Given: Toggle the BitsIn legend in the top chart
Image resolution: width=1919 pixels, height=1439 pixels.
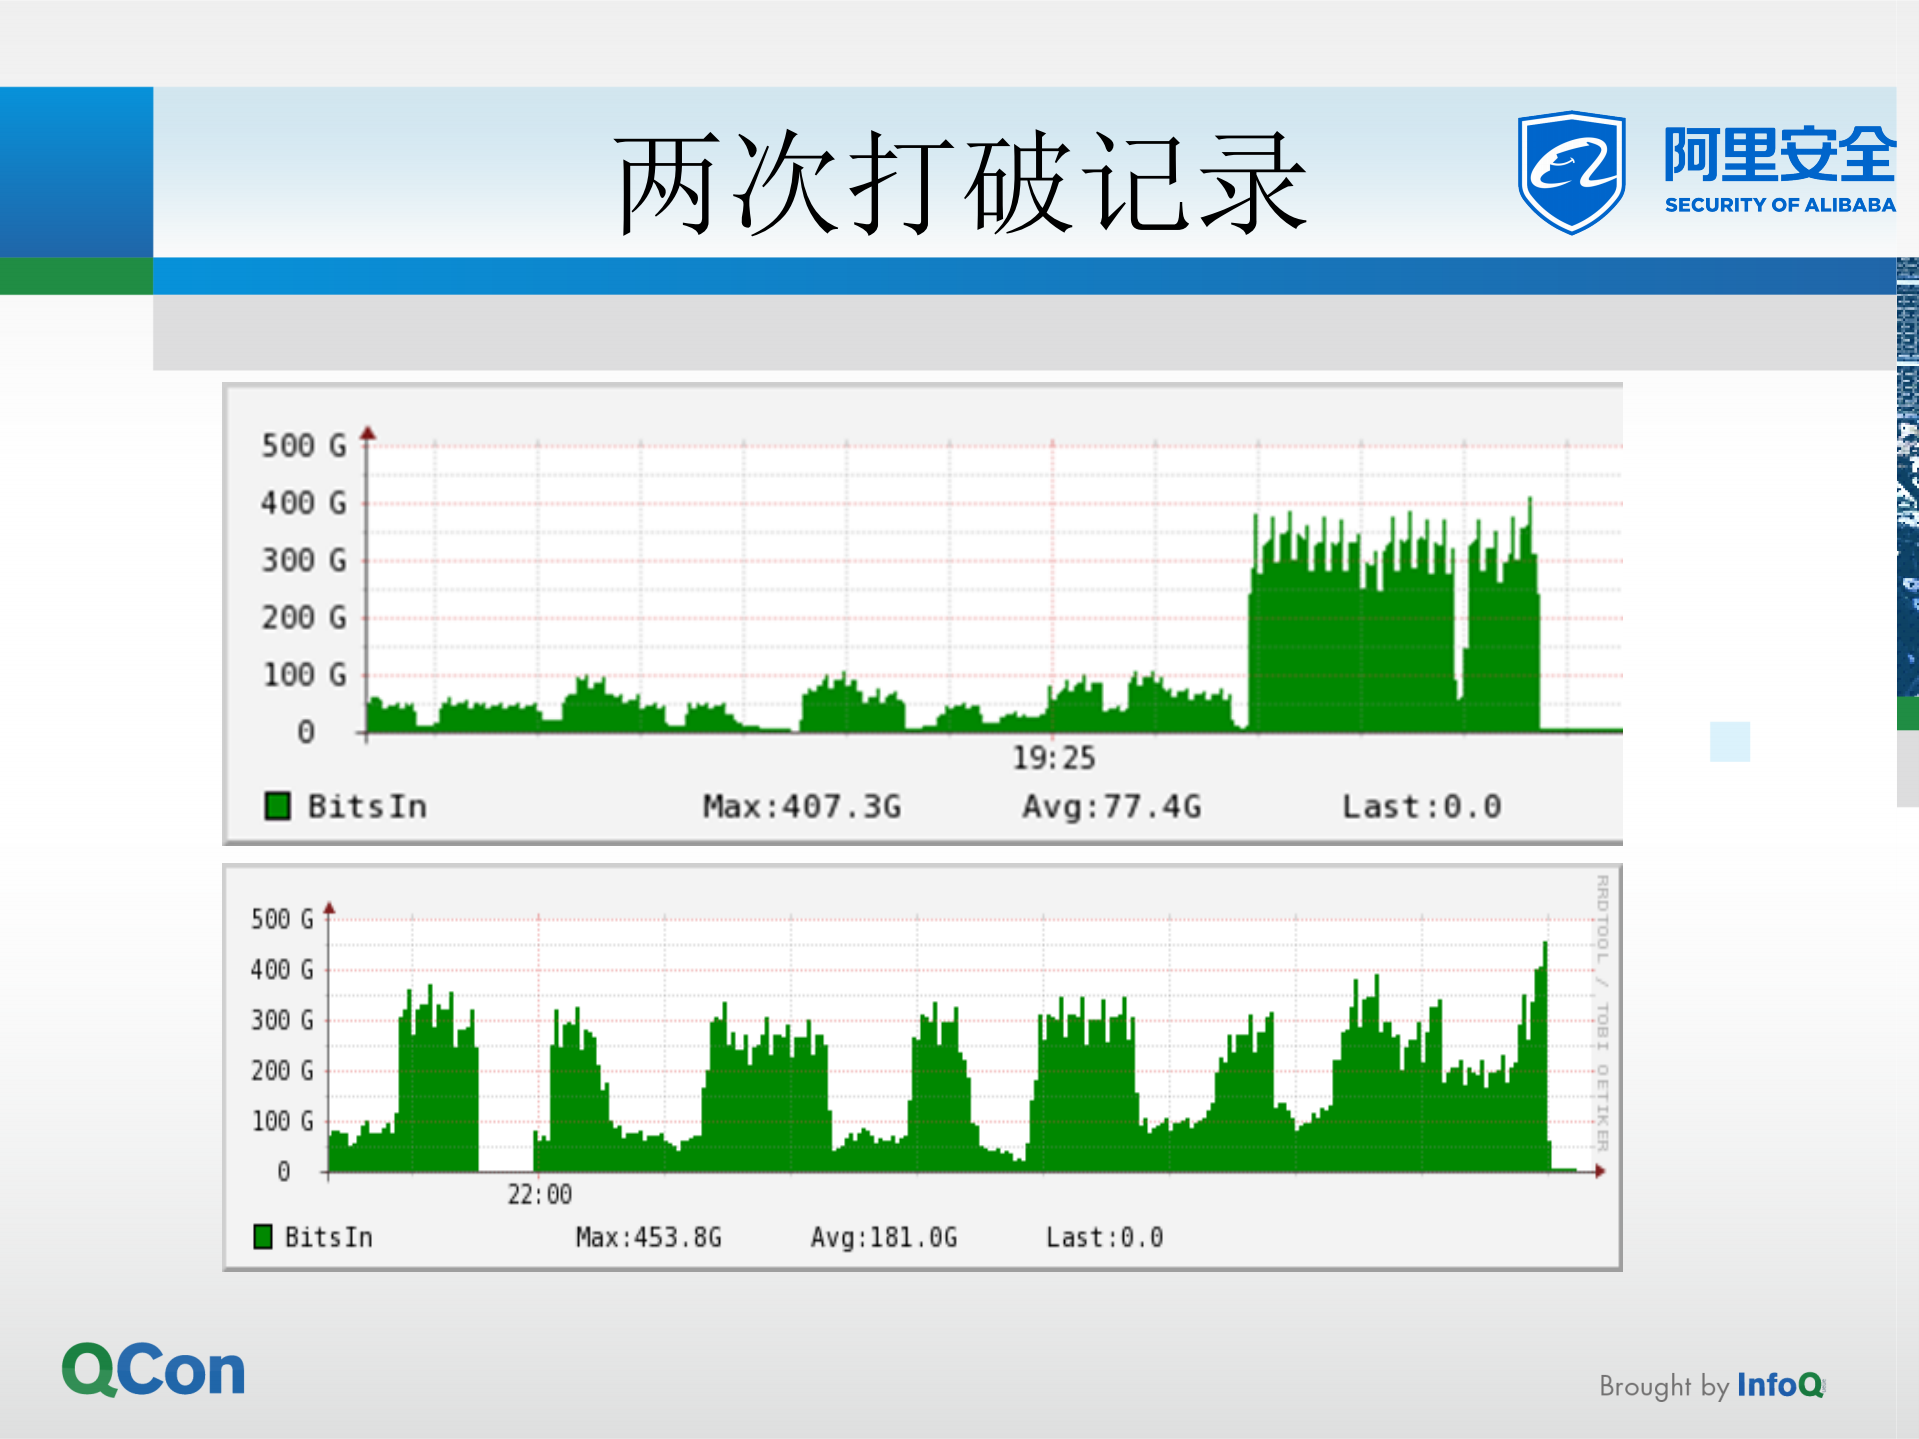Looking at the screenshot, I should tap(367, 806).
